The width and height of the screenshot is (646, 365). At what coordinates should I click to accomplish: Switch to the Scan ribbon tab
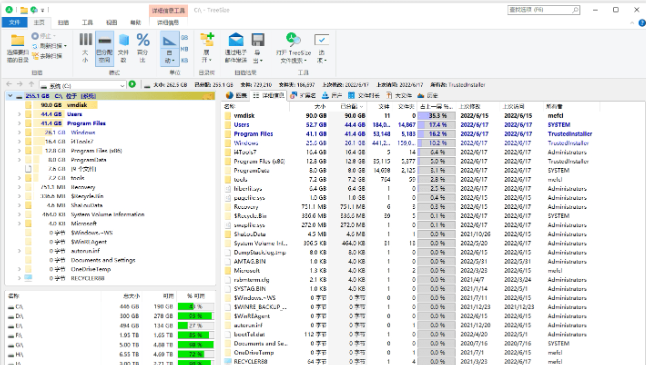[63, 22]
